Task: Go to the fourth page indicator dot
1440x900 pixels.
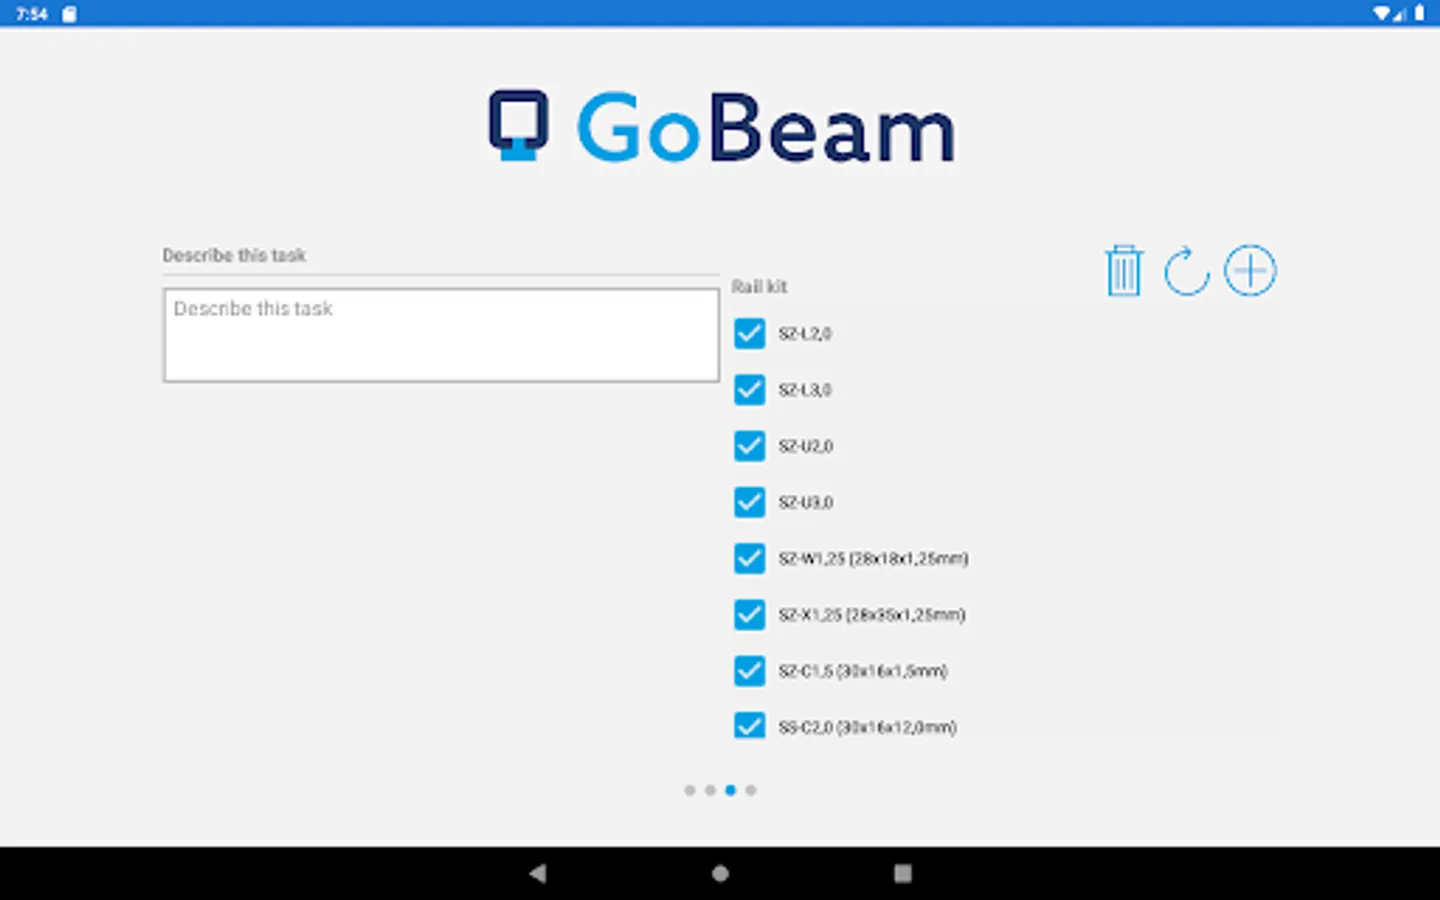Action: click(751, 790)
